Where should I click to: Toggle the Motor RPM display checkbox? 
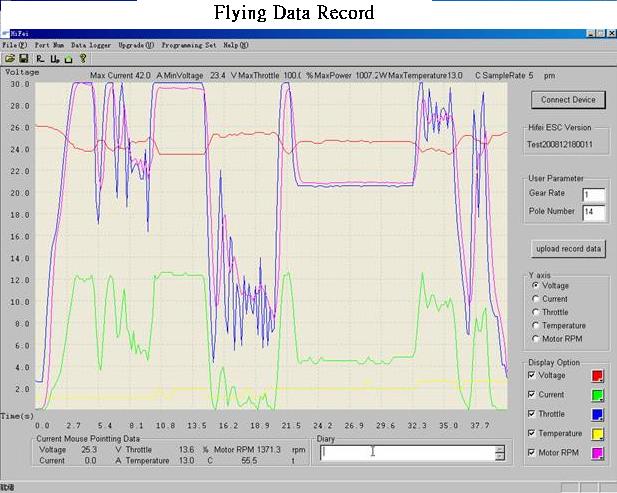click(x=532, y=452)
